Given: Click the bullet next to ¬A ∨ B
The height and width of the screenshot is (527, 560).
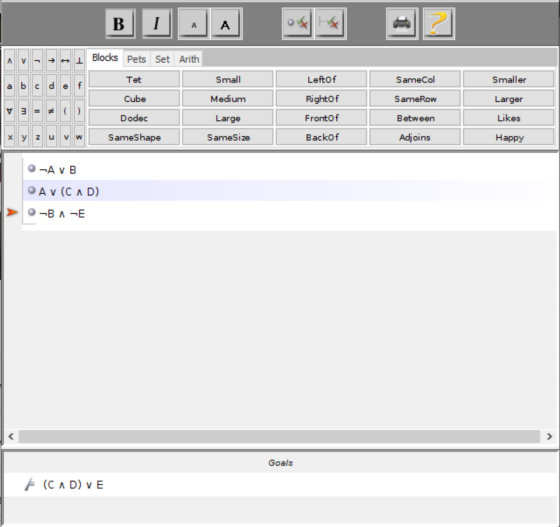Looking at the screenshot, I should point(32,168).
